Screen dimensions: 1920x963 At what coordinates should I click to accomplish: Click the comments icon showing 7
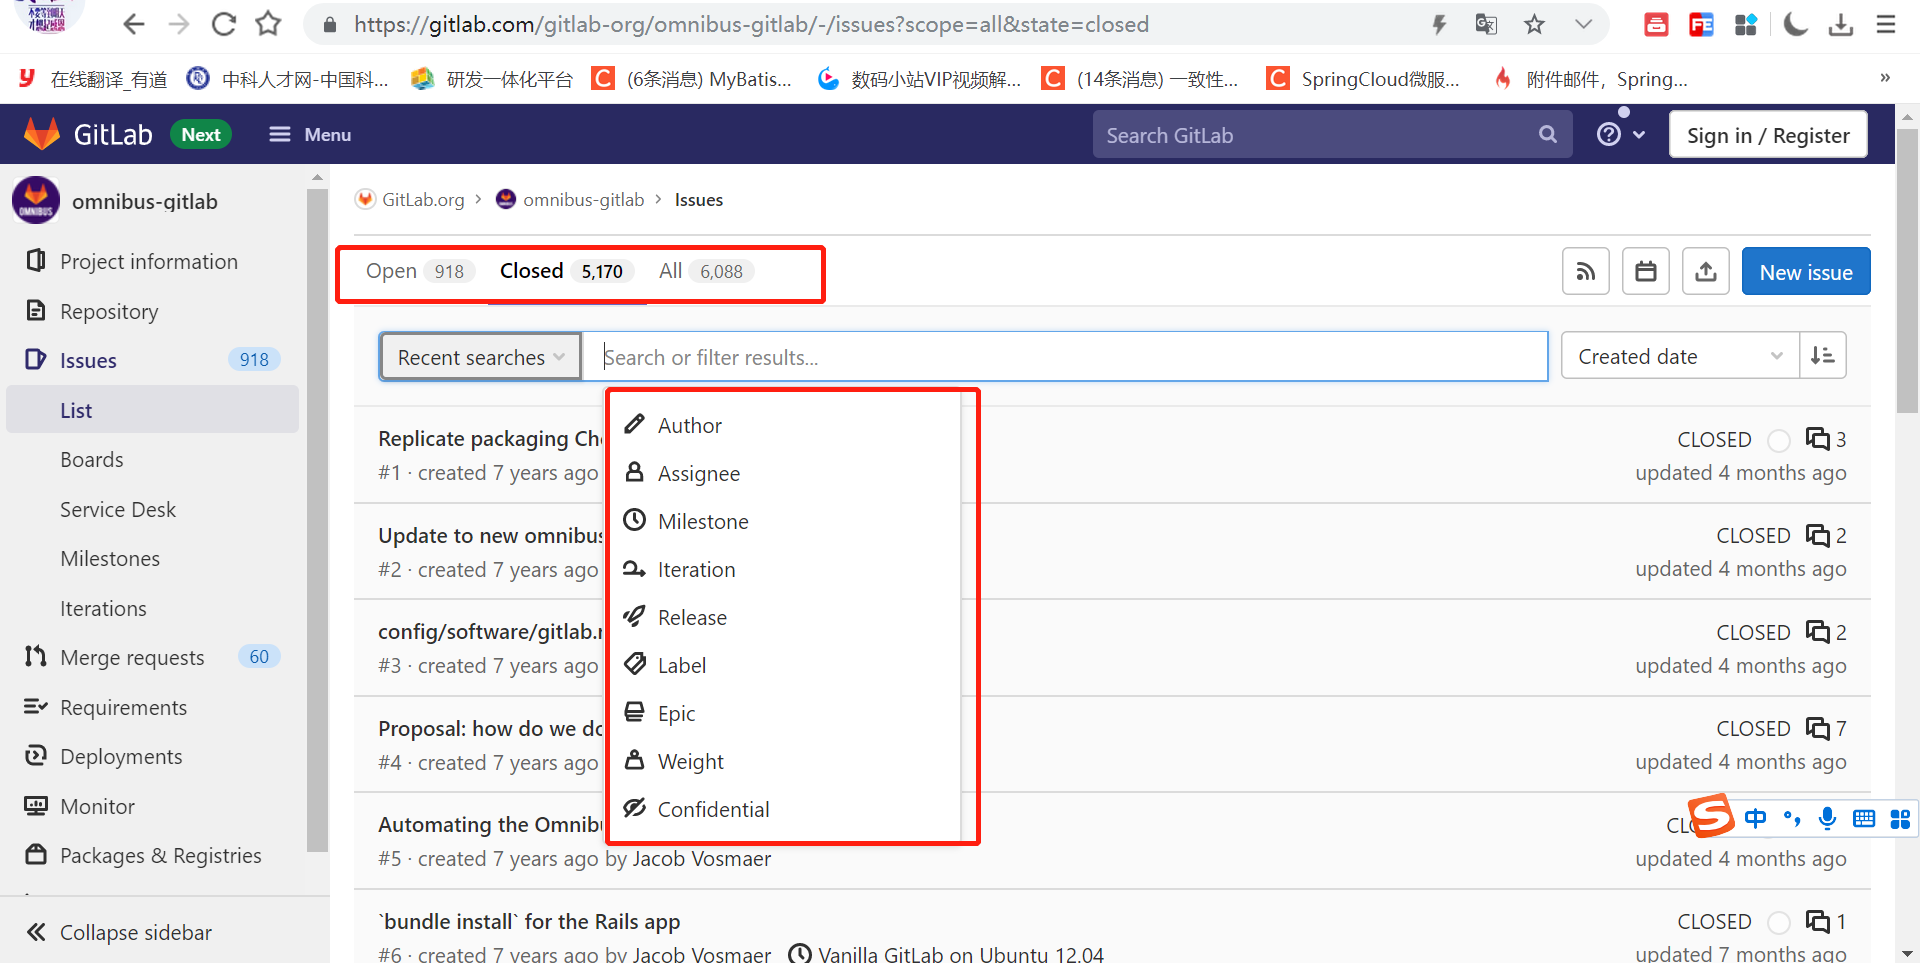coord(1817,728)
